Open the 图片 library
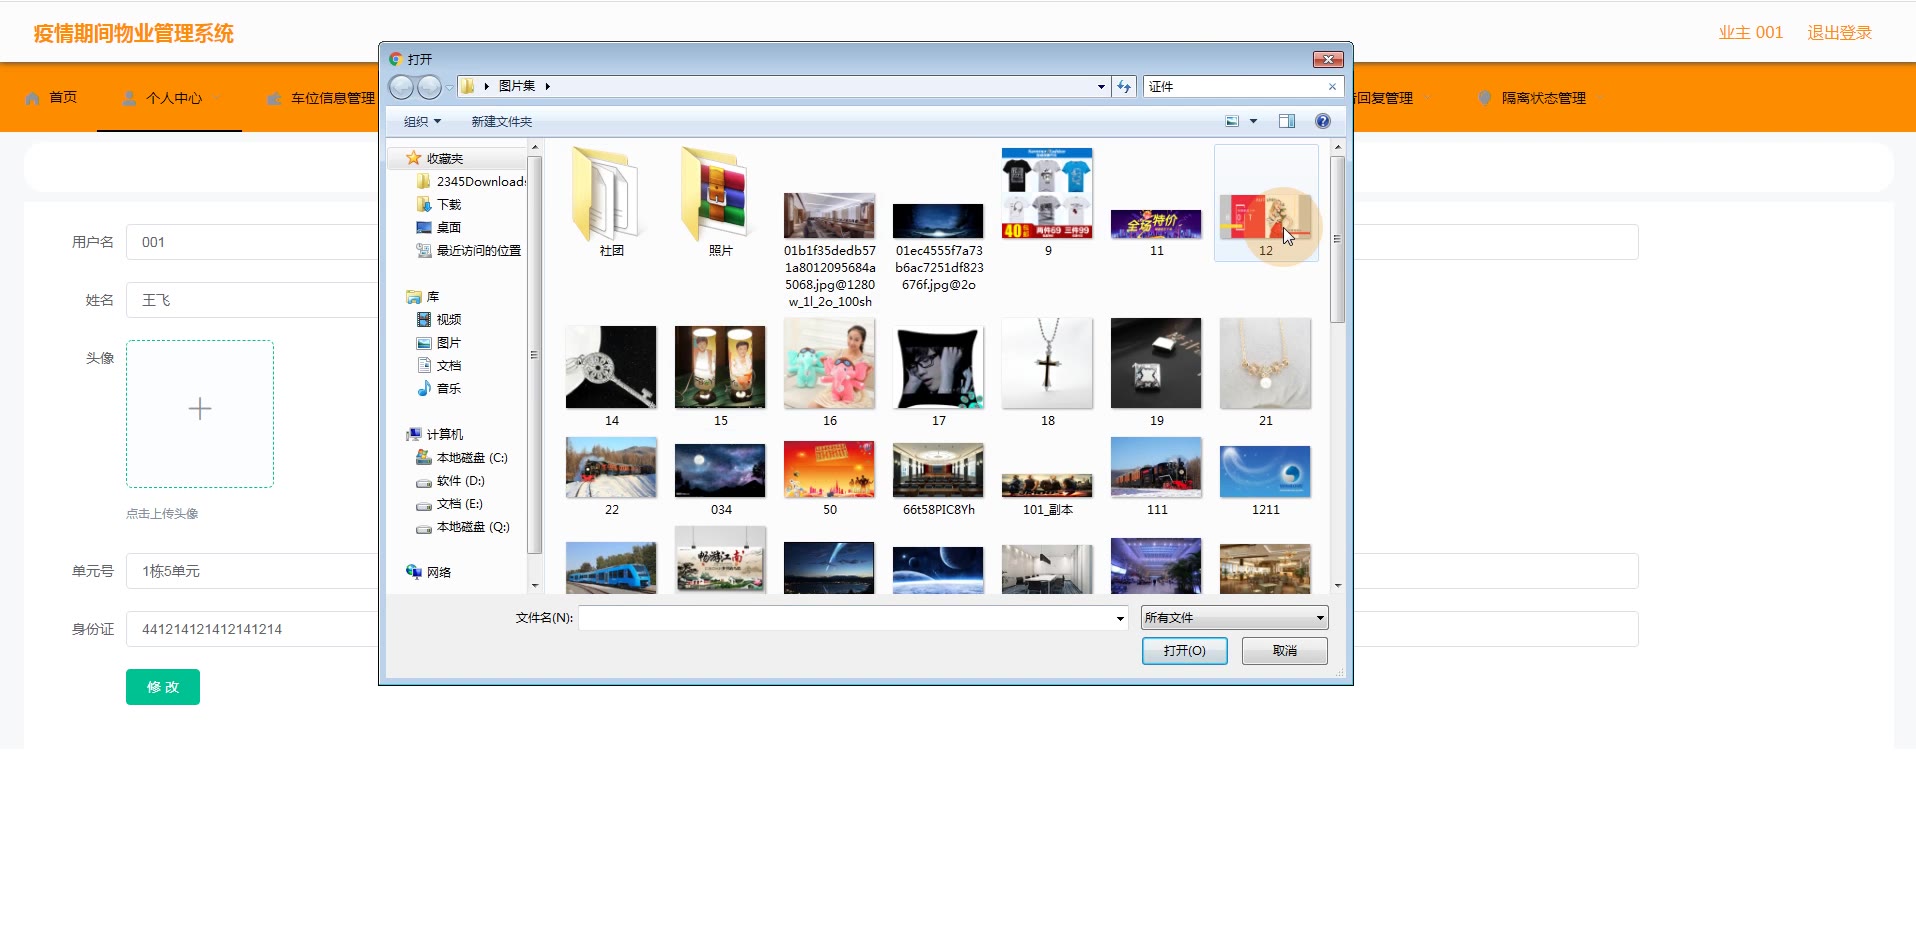 point(439,342)
